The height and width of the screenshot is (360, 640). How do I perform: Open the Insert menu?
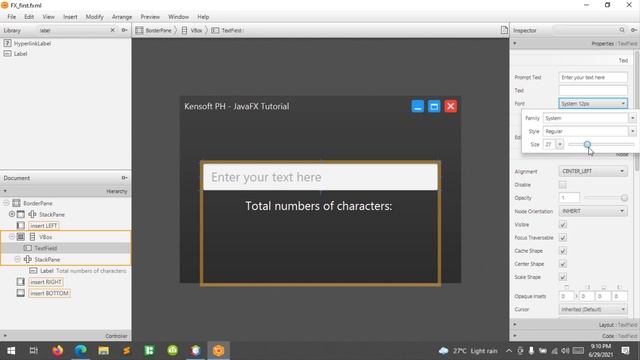70,17
